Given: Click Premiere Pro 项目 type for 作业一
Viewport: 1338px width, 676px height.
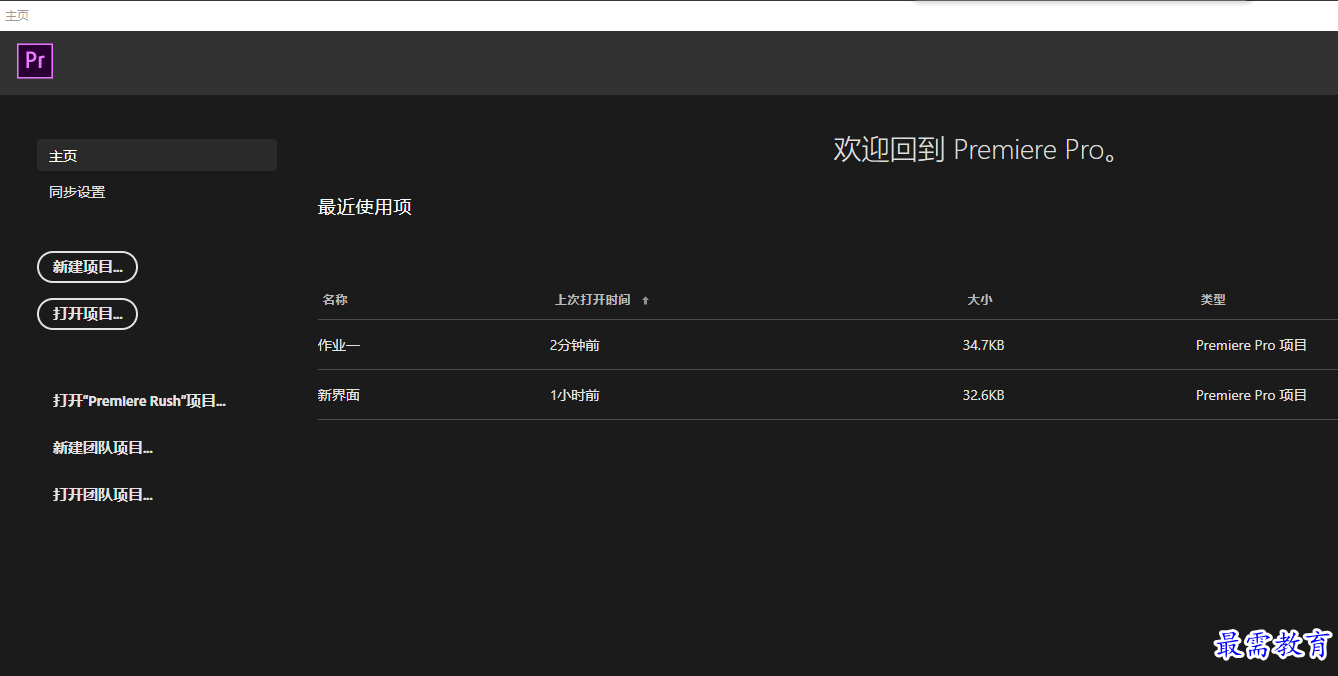Looking at the screenshot, I should click(1252, 345).
